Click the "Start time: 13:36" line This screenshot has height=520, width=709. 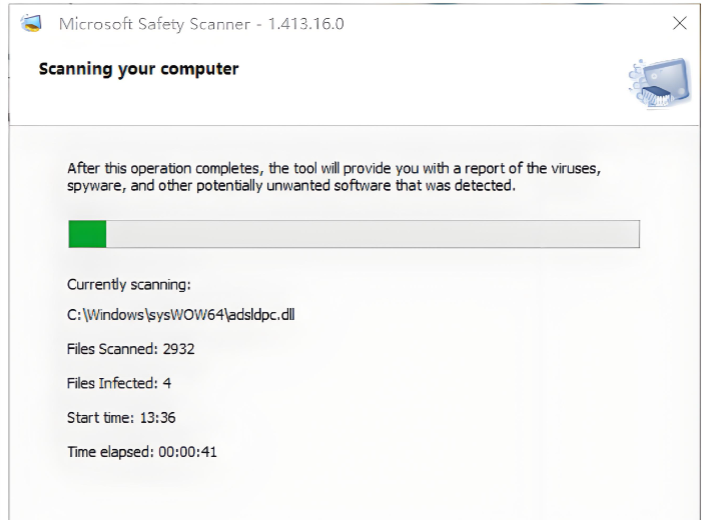pos(122,417)
